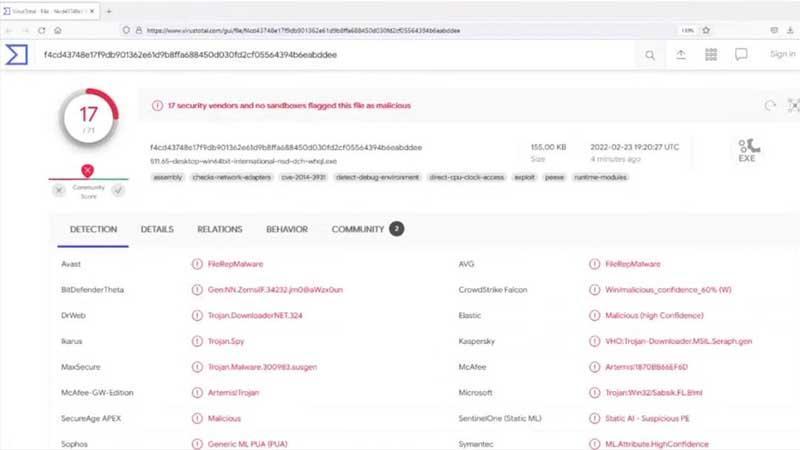This screenshot has height=450, width=800.
Task: Click the DrWeb Trojan.DownloaderNET.324 result
Action: point(255,316)
